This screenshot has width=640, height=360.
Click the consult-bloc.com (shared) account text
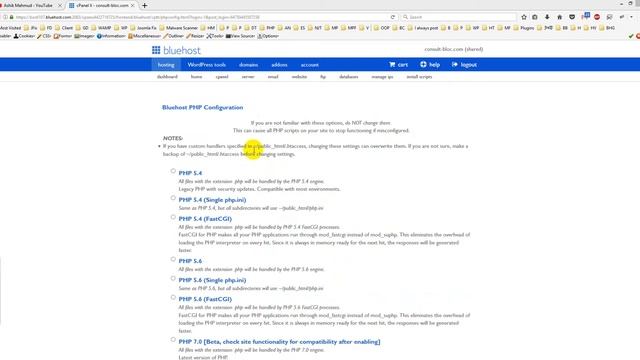coord(453,49)
